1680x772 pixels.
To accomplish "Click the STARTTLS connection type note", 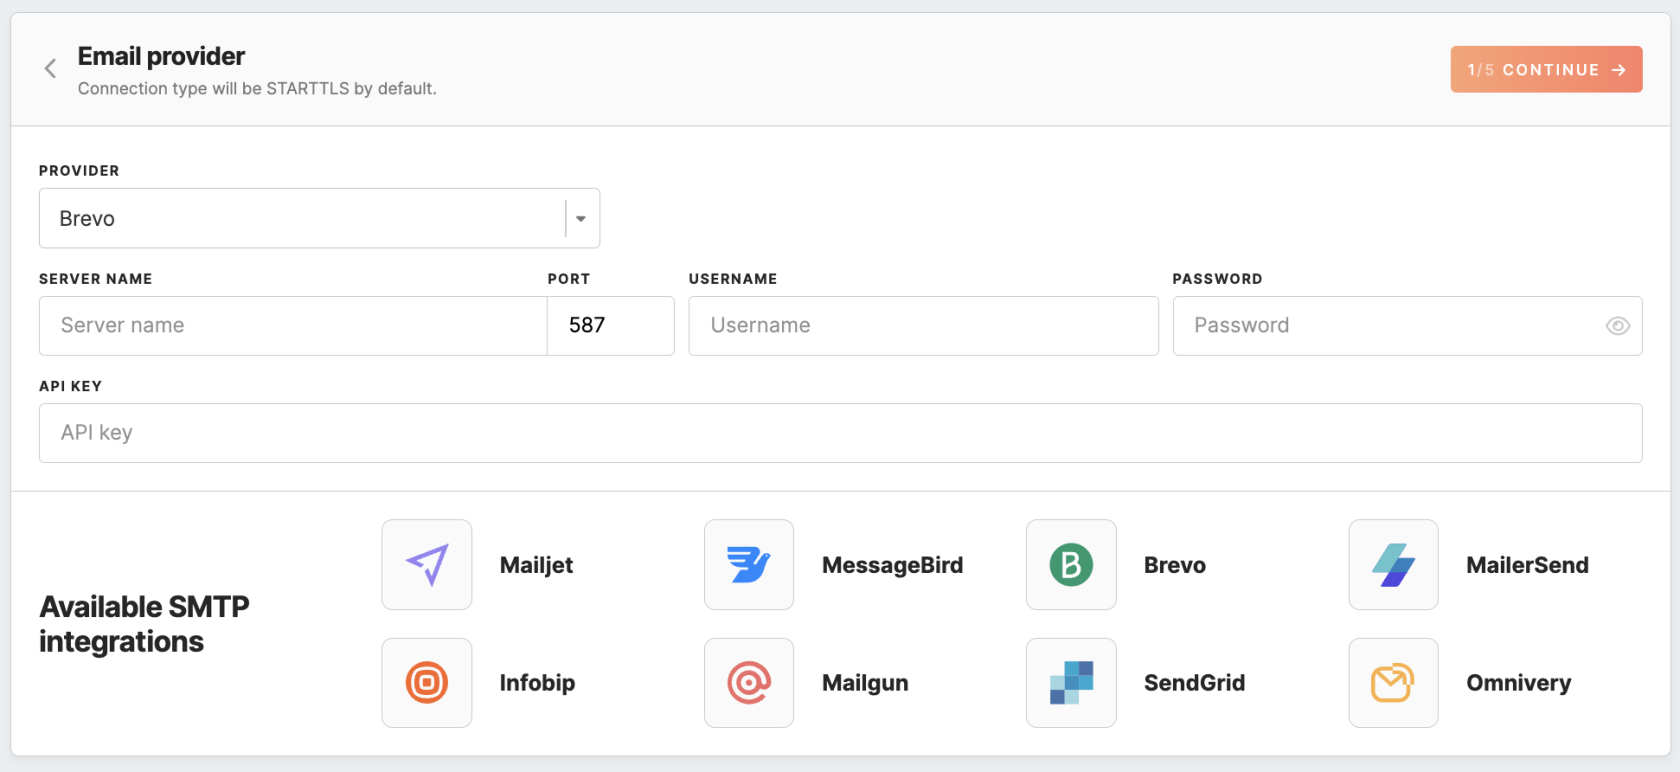I will (x=257, y=88).
